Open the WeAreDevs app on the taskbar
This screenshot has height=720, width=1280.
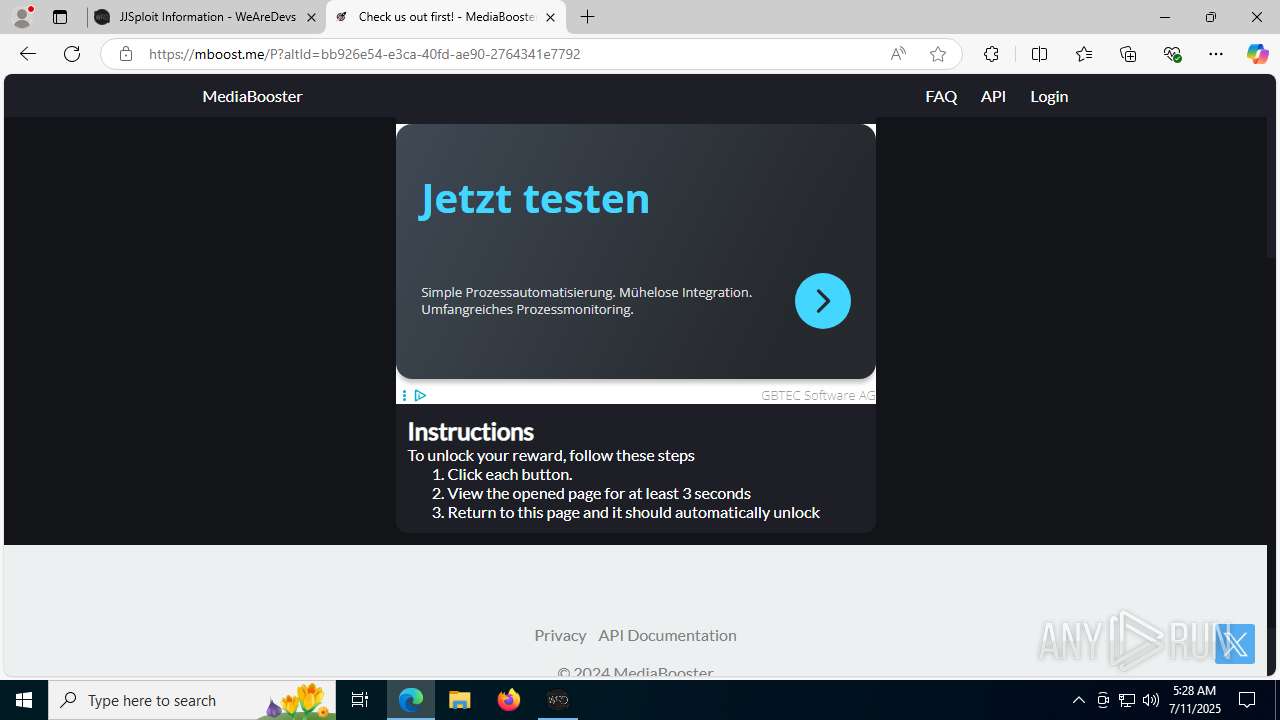pos(558,700)
